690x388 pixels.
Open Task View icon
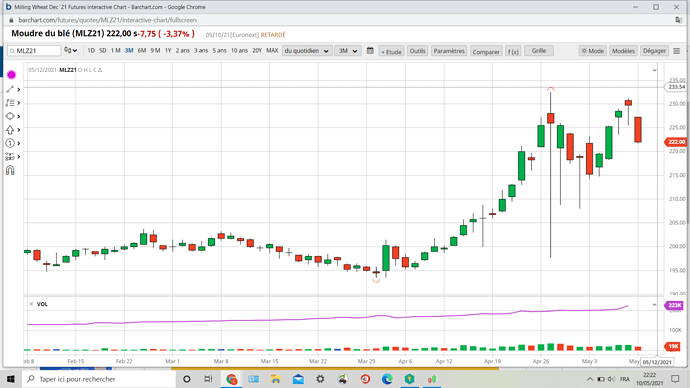[x=209, y=379]
